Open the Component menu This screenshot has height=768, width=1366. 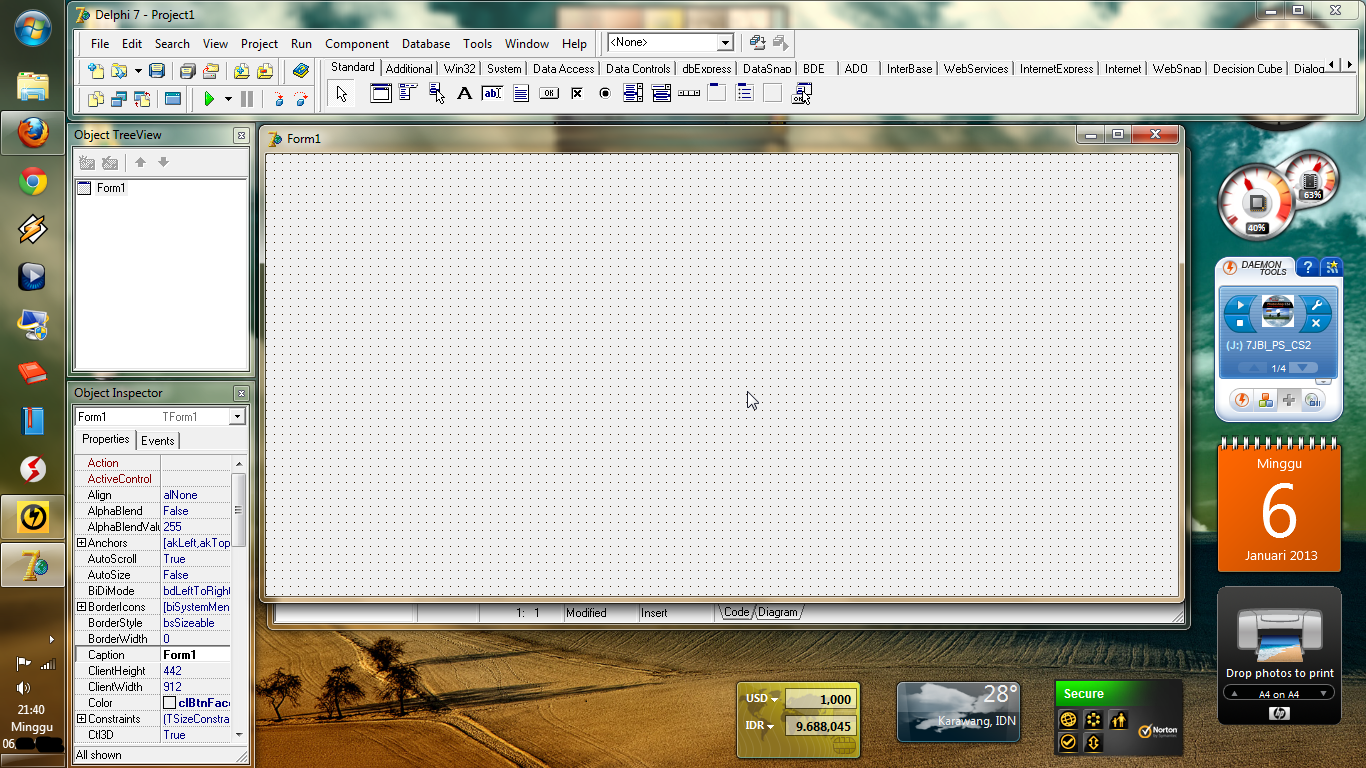pos(357,44)
